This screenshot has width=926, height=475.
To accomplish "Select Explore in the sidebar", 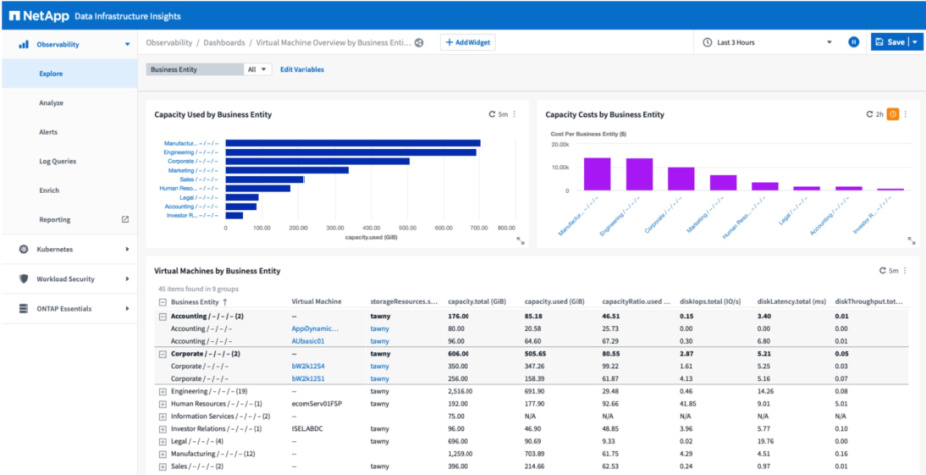I will [x=69, y=74].
